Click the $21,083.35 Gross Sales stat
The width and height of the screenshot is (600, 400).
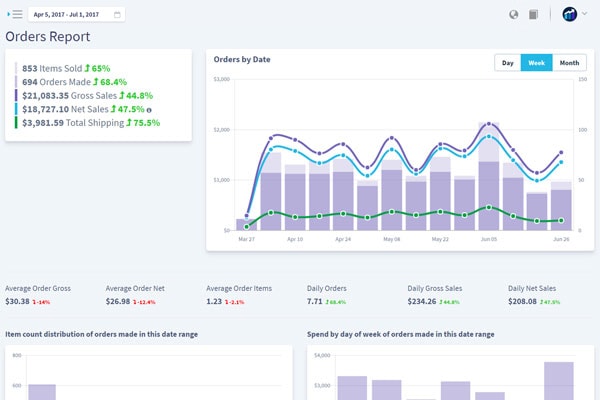(x=87, y=96)
